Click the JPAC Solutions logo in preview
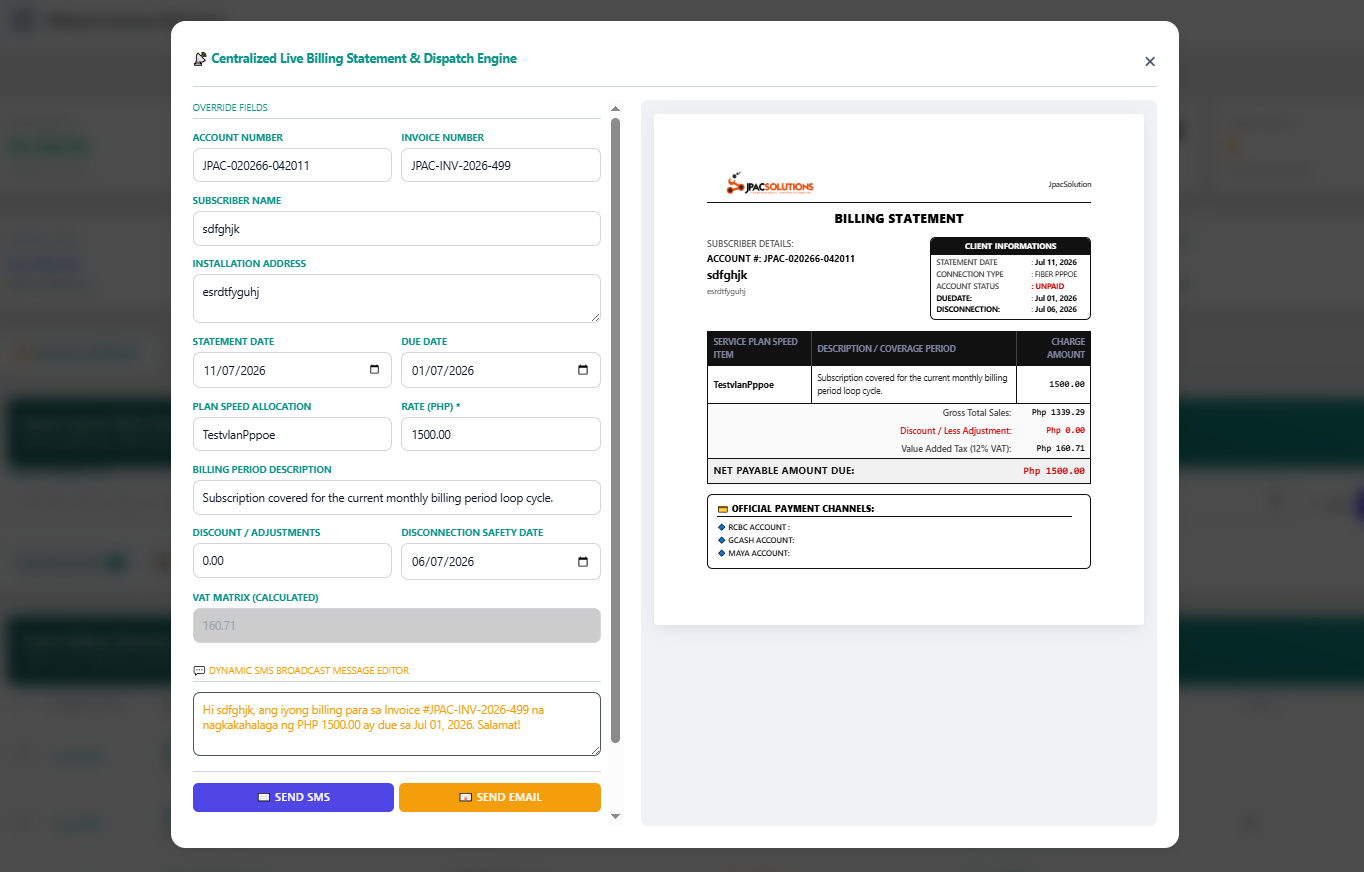This screenshot has height=872, width=1364. tap(770, 185)
